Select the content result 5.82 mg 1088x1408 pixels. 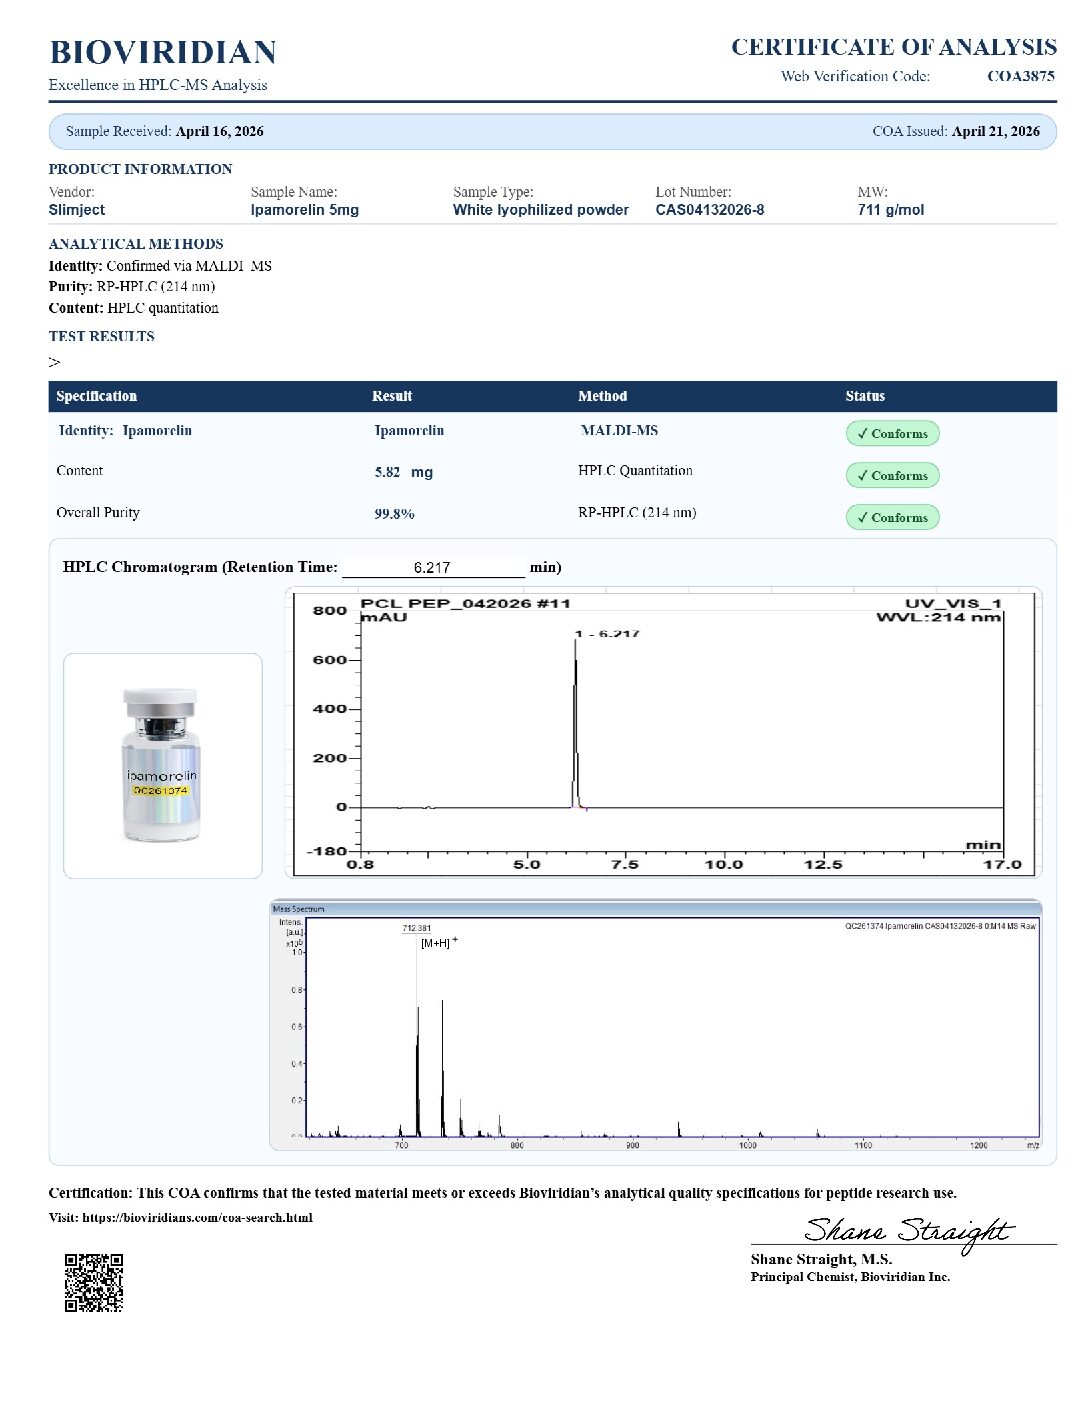404,472
